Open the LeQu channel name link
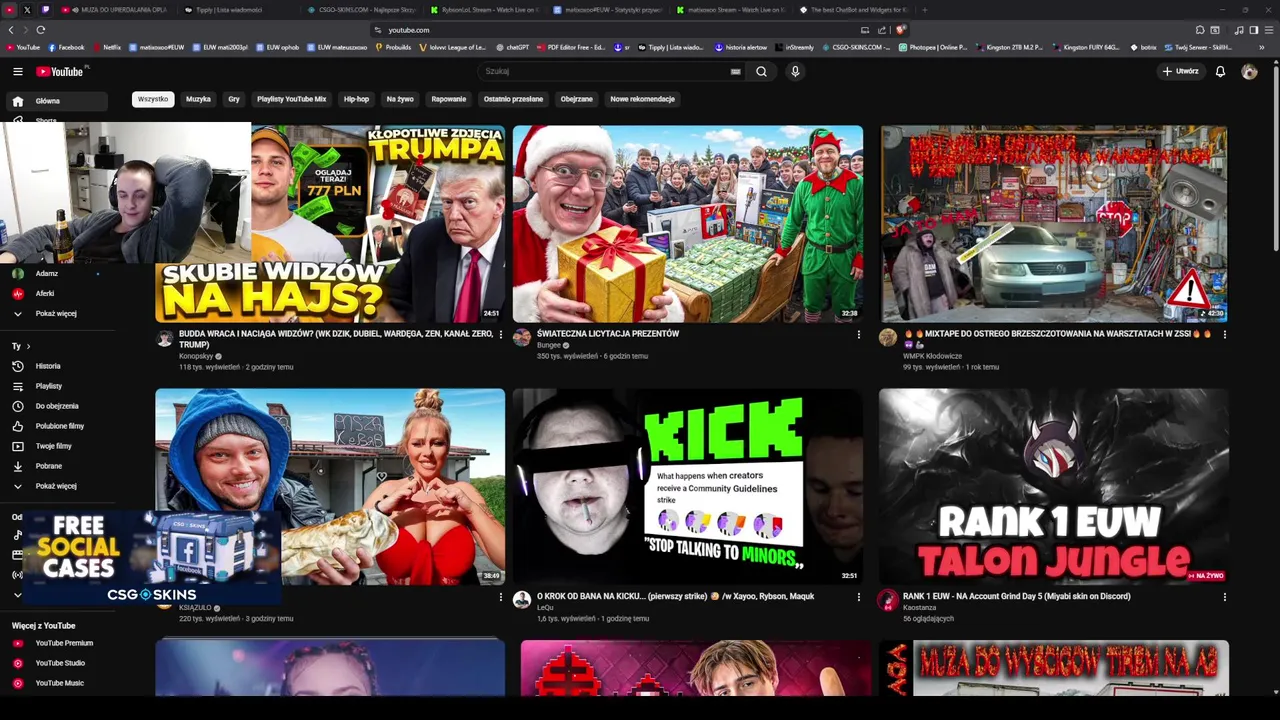1280x720 pixels. coord(545,607)
